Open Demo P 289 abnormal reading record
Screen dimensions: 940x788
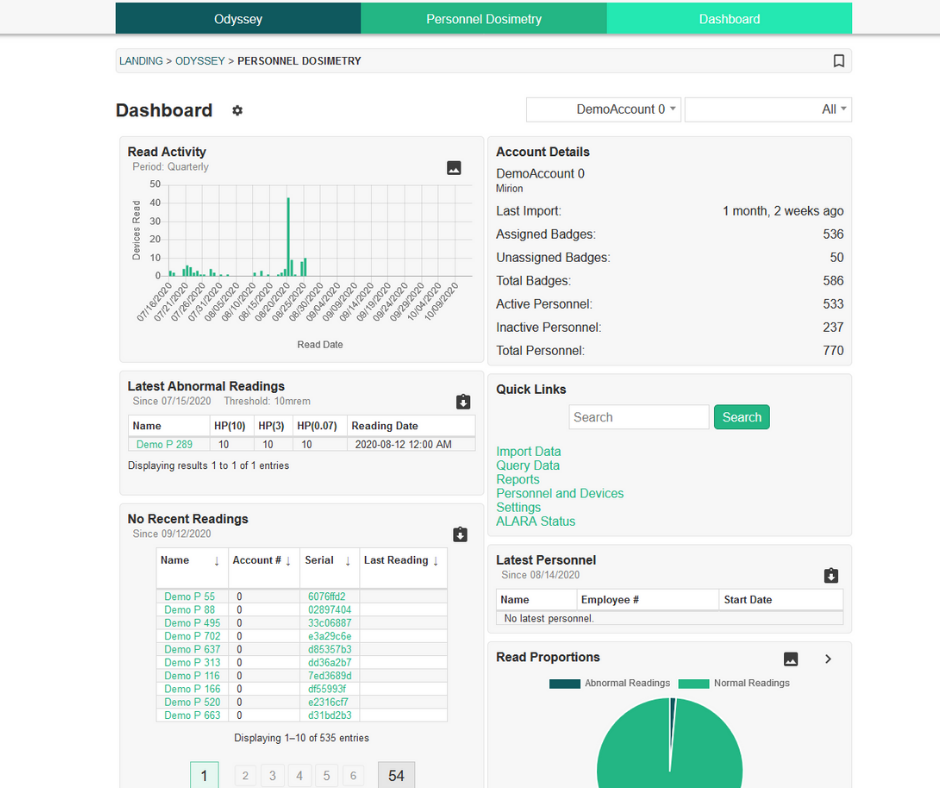pos(164,444)
